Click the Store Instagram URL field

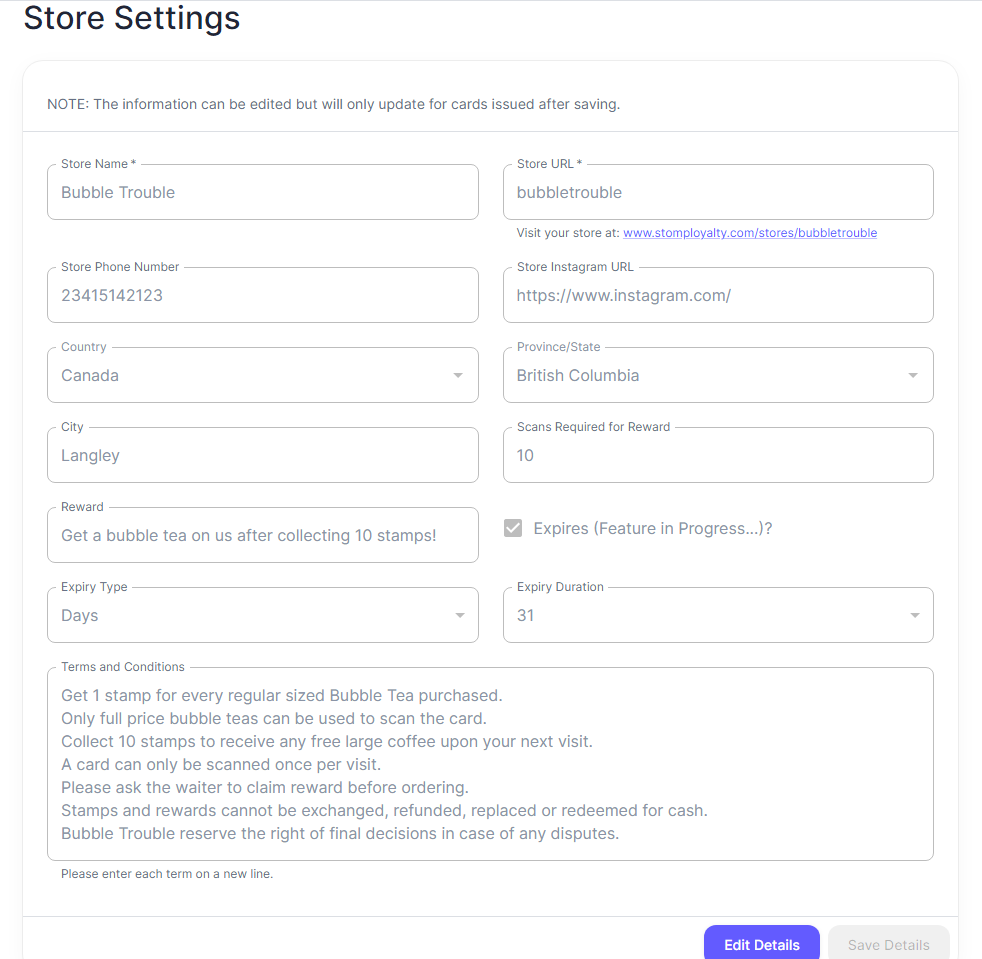(x=717, y=296)
